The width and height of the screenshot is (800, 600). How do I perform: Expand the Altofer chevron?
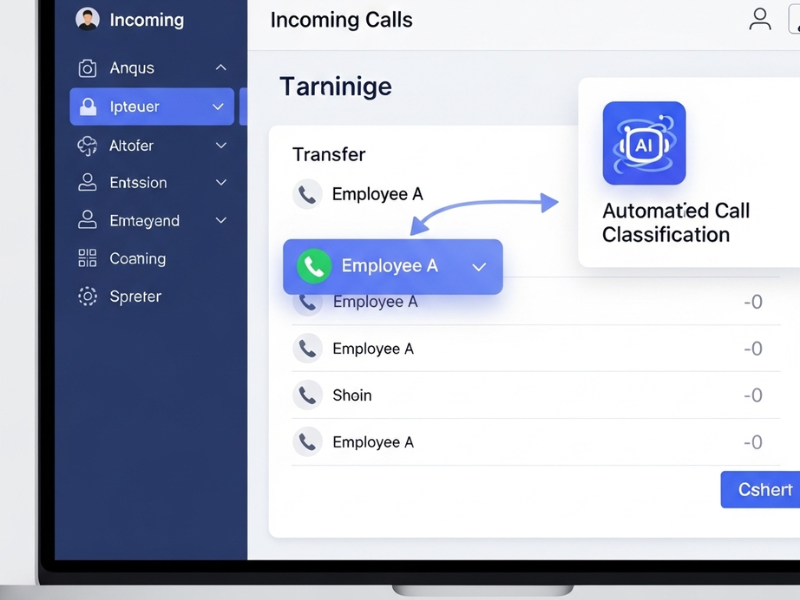click(221, 145)
